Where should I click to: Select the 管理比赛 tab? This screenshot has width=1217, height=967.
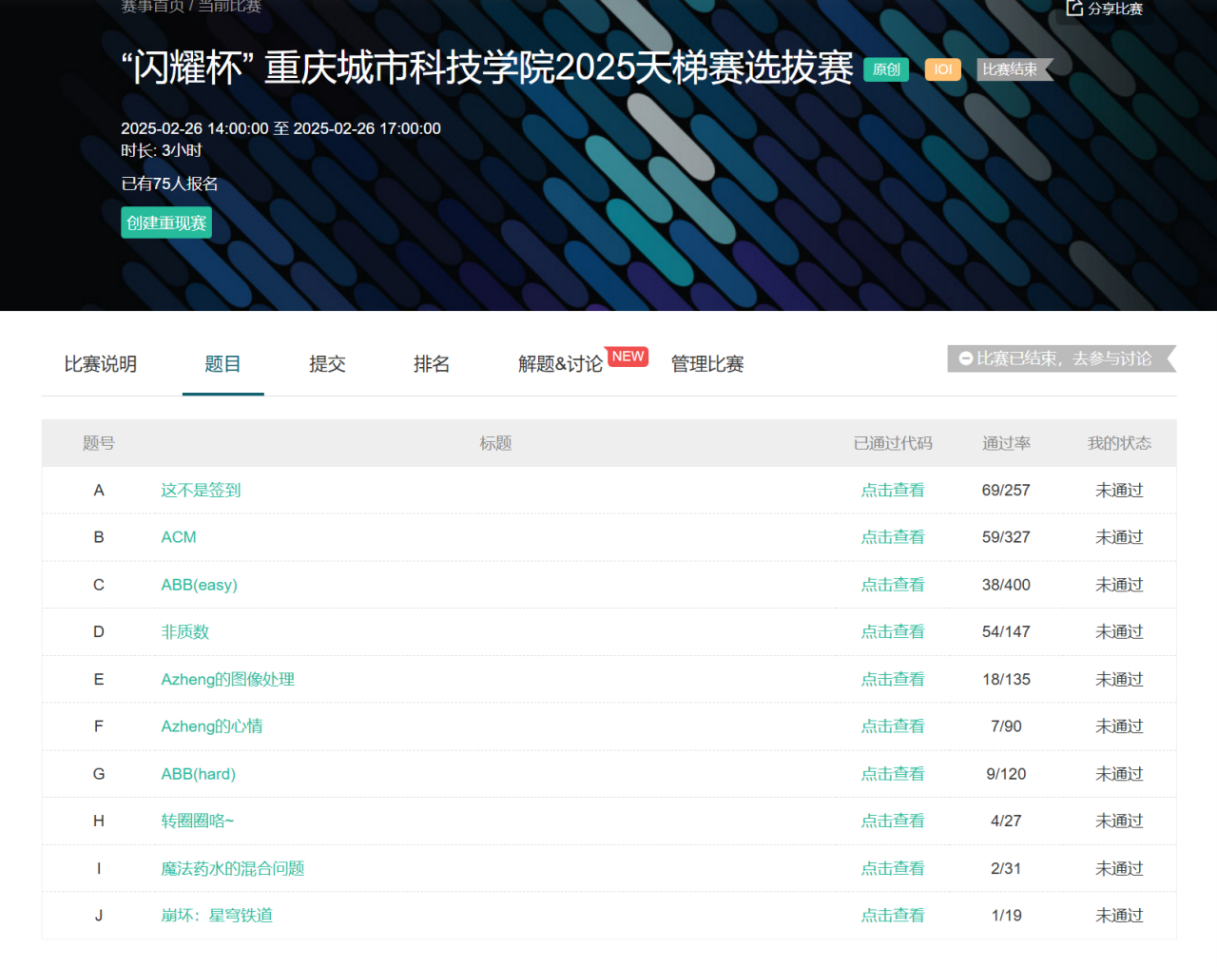pos(707,365)
